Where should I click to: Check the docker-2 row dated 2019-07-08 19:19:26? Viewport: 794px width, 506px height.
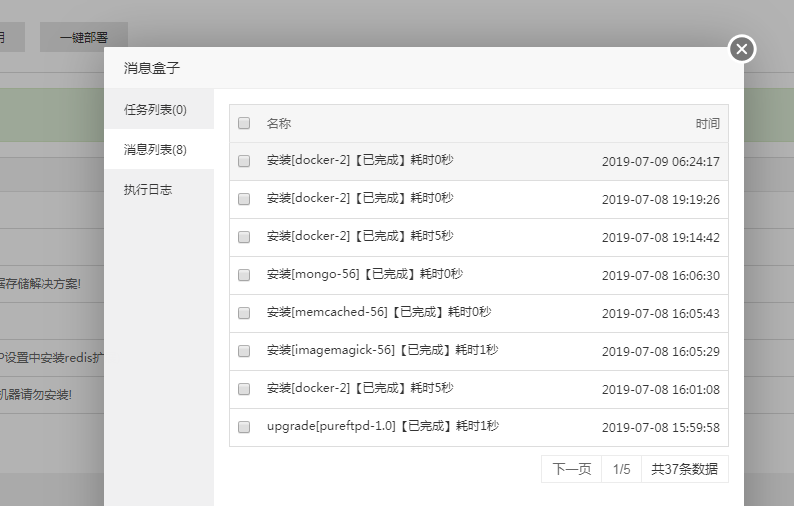(x=244, y=199)
